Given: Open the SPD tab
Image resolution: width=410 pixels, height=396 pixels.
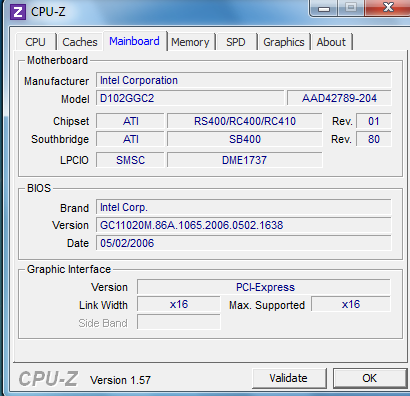Looking at the screenshot, I should click(x=236, y=42).
